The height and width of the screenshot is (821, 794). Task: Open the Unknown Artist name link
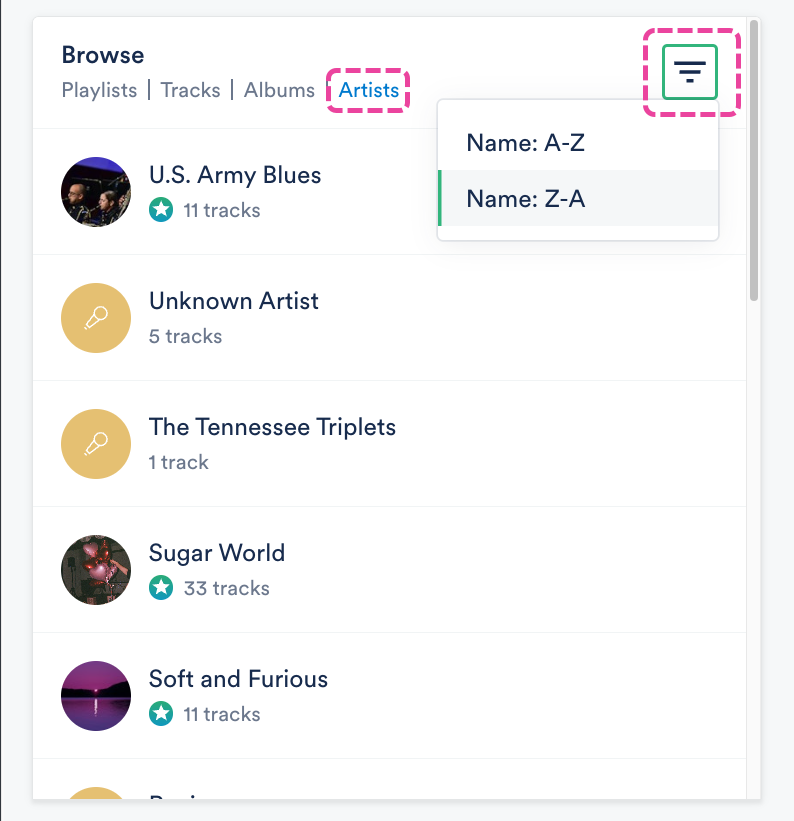234,301
